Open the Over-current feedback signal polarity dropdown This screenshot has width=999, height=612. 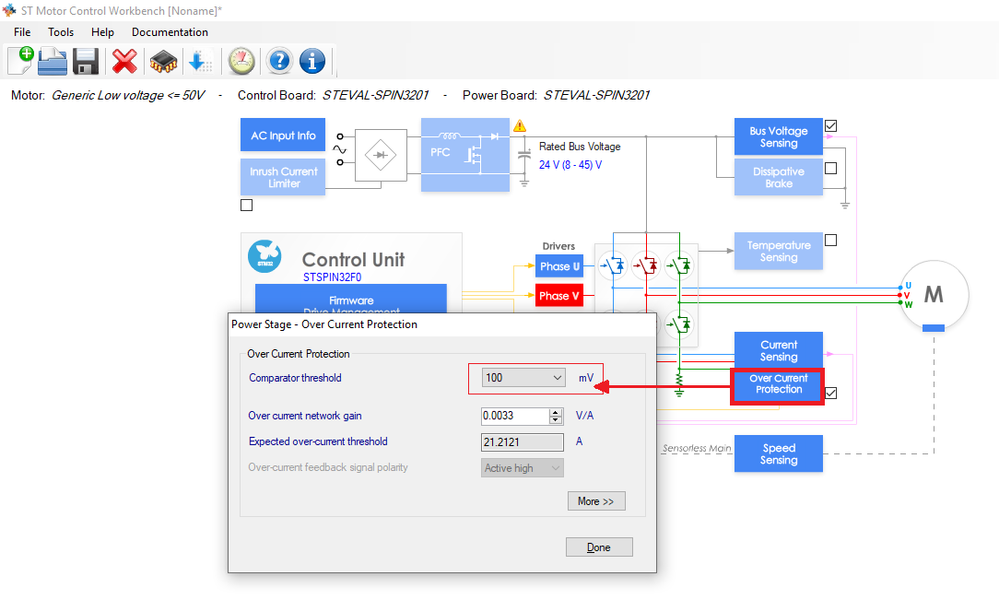(x=522, y=468)
